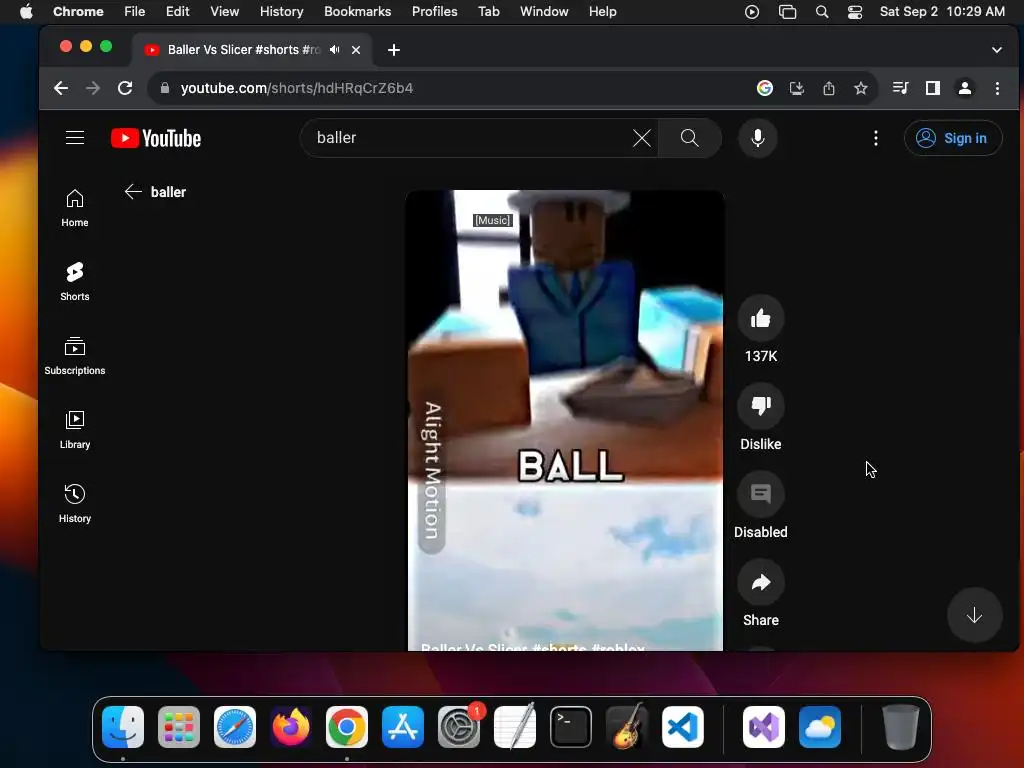Open Shorts in the YouTube sidebar
The height and width of the screenshot is (768, 1024).
[75, 281]
